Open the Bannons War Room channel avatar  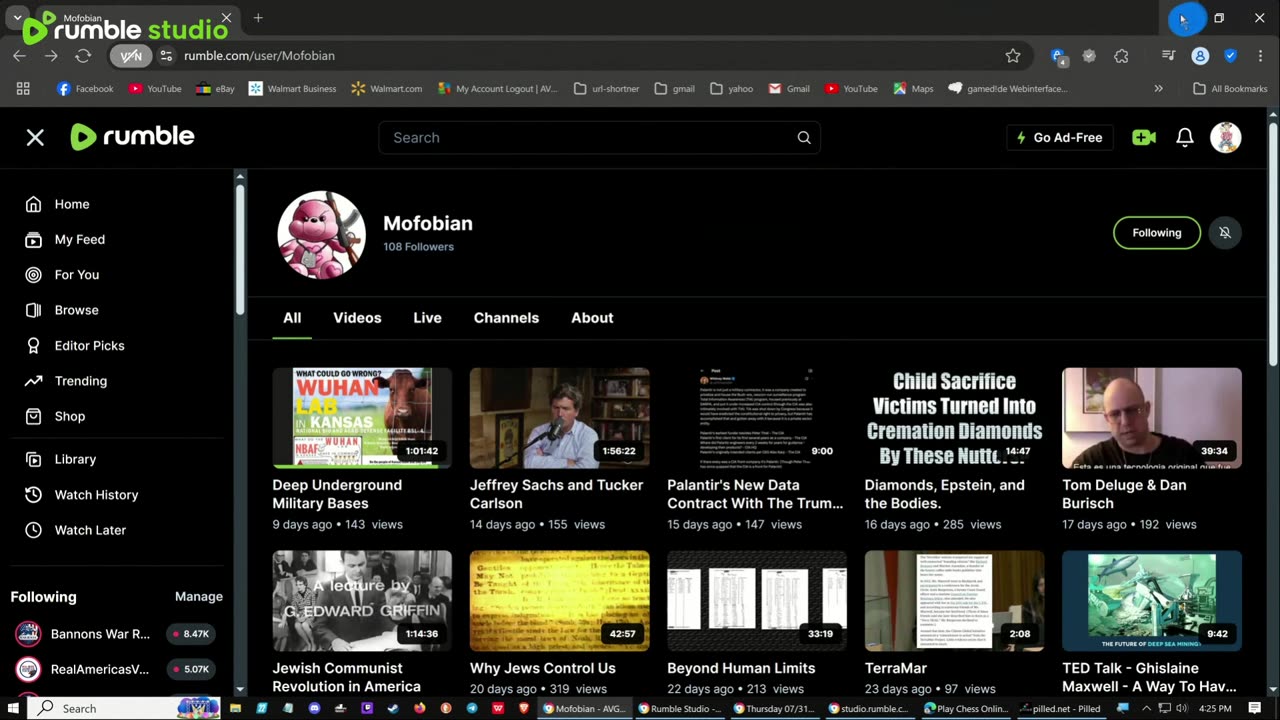click(28, 634)
